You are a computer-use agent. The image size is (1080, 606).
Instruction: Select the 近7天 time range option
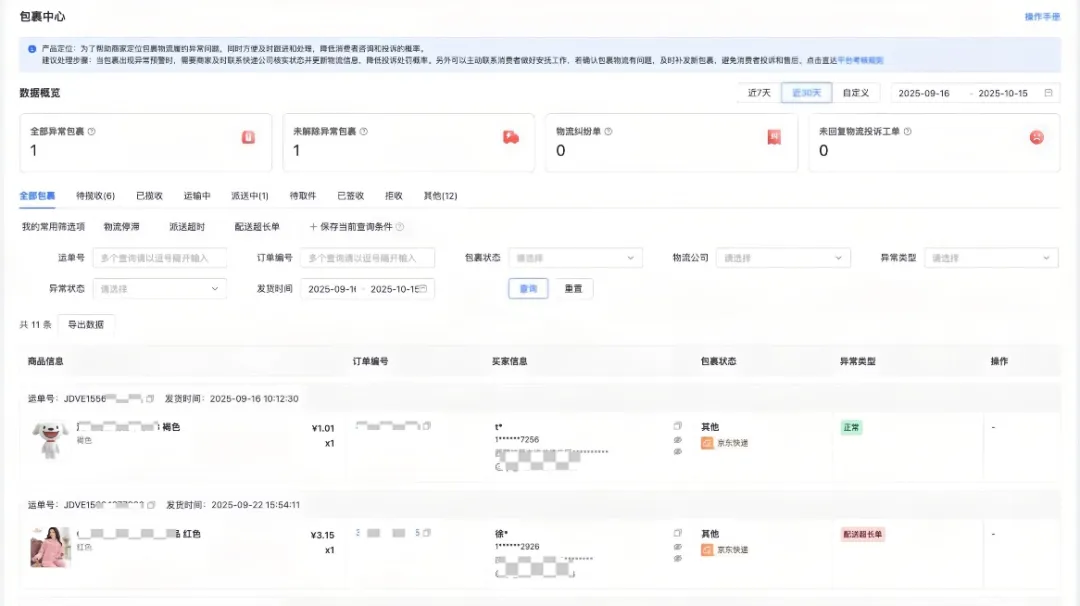(x=759, y=93)
